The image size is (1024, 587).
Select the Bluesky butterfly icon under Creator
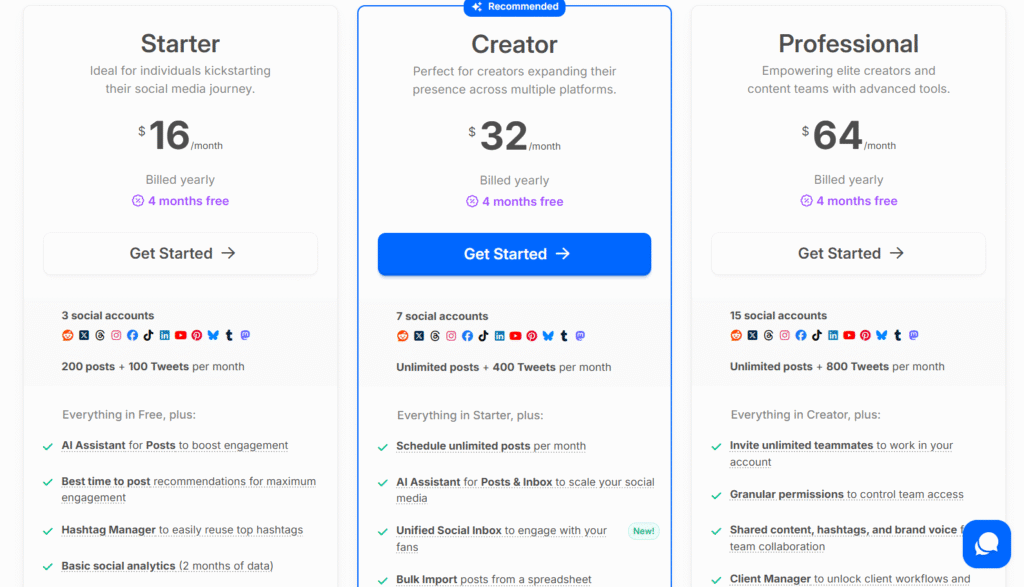tap(548, 335)
